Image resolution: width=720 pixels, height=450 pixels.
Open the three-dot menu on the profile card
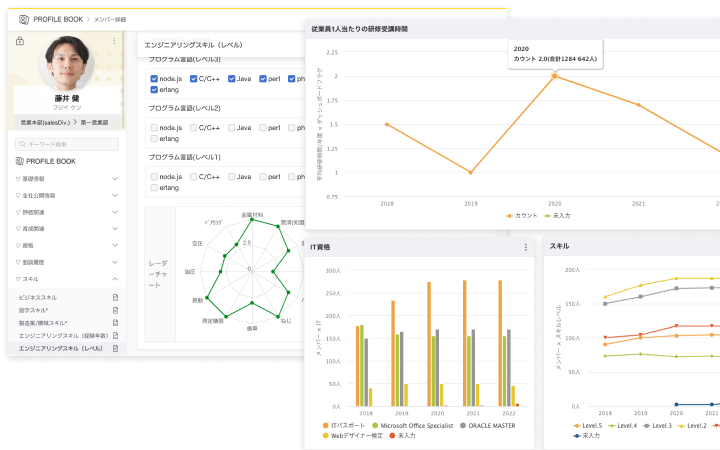point(114,41)
